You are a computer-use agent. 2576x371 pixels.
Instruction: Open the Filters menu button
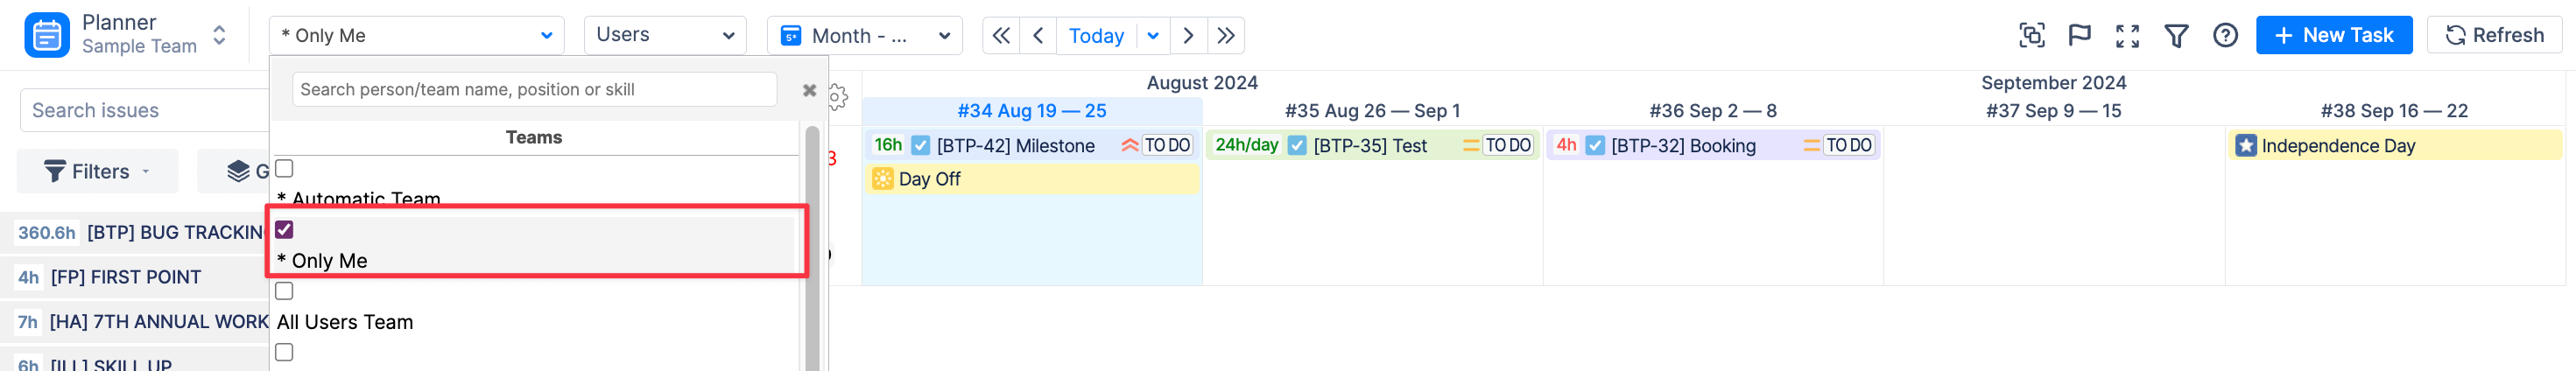[98, 172]
